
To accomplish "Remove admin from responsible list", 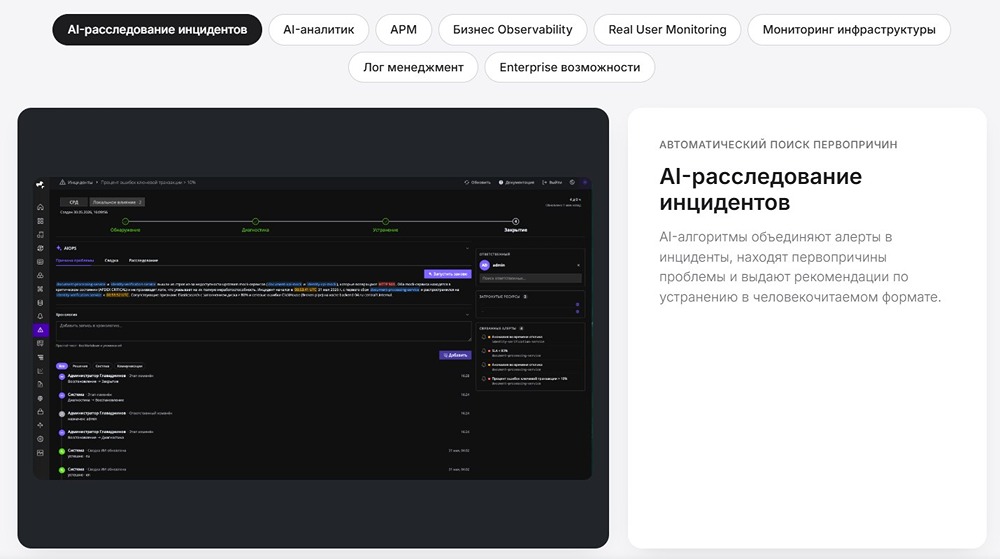I will click(578, 265).
